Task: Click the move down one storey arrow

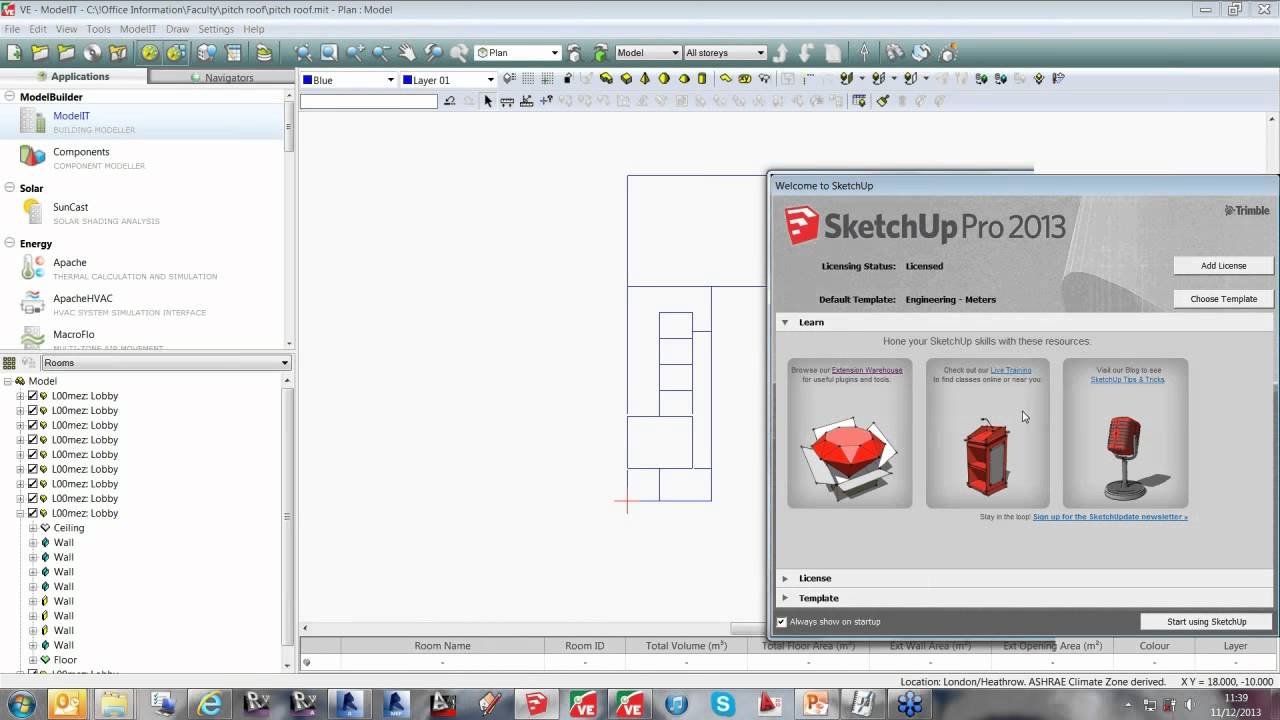Action: click(807, 53)
